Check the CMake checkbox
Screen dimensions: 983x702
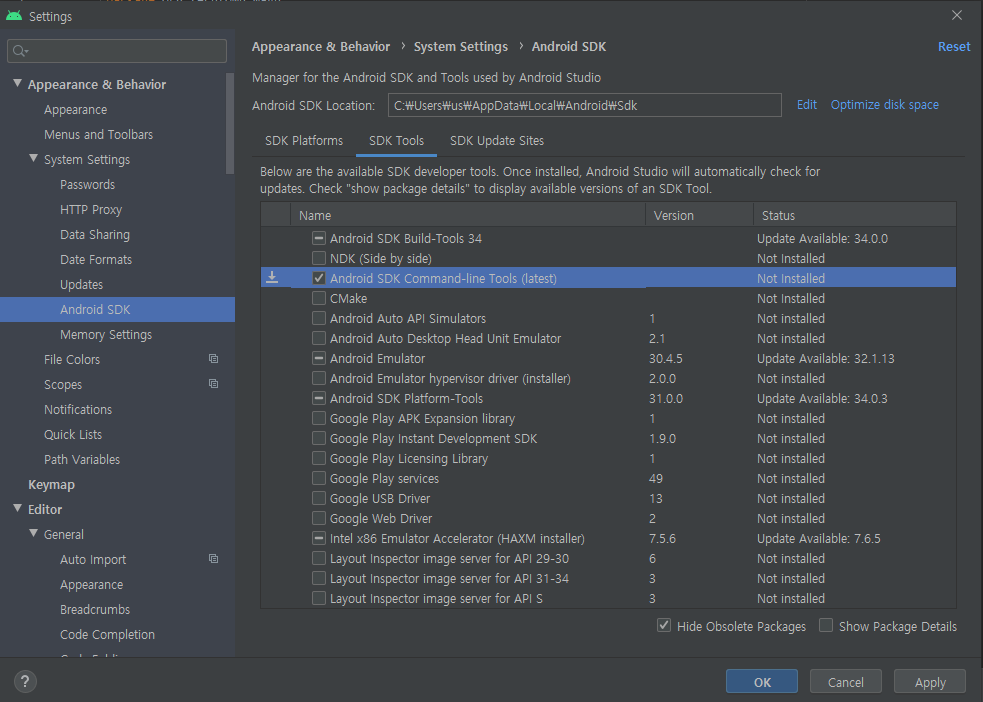[x=319, y=298]
